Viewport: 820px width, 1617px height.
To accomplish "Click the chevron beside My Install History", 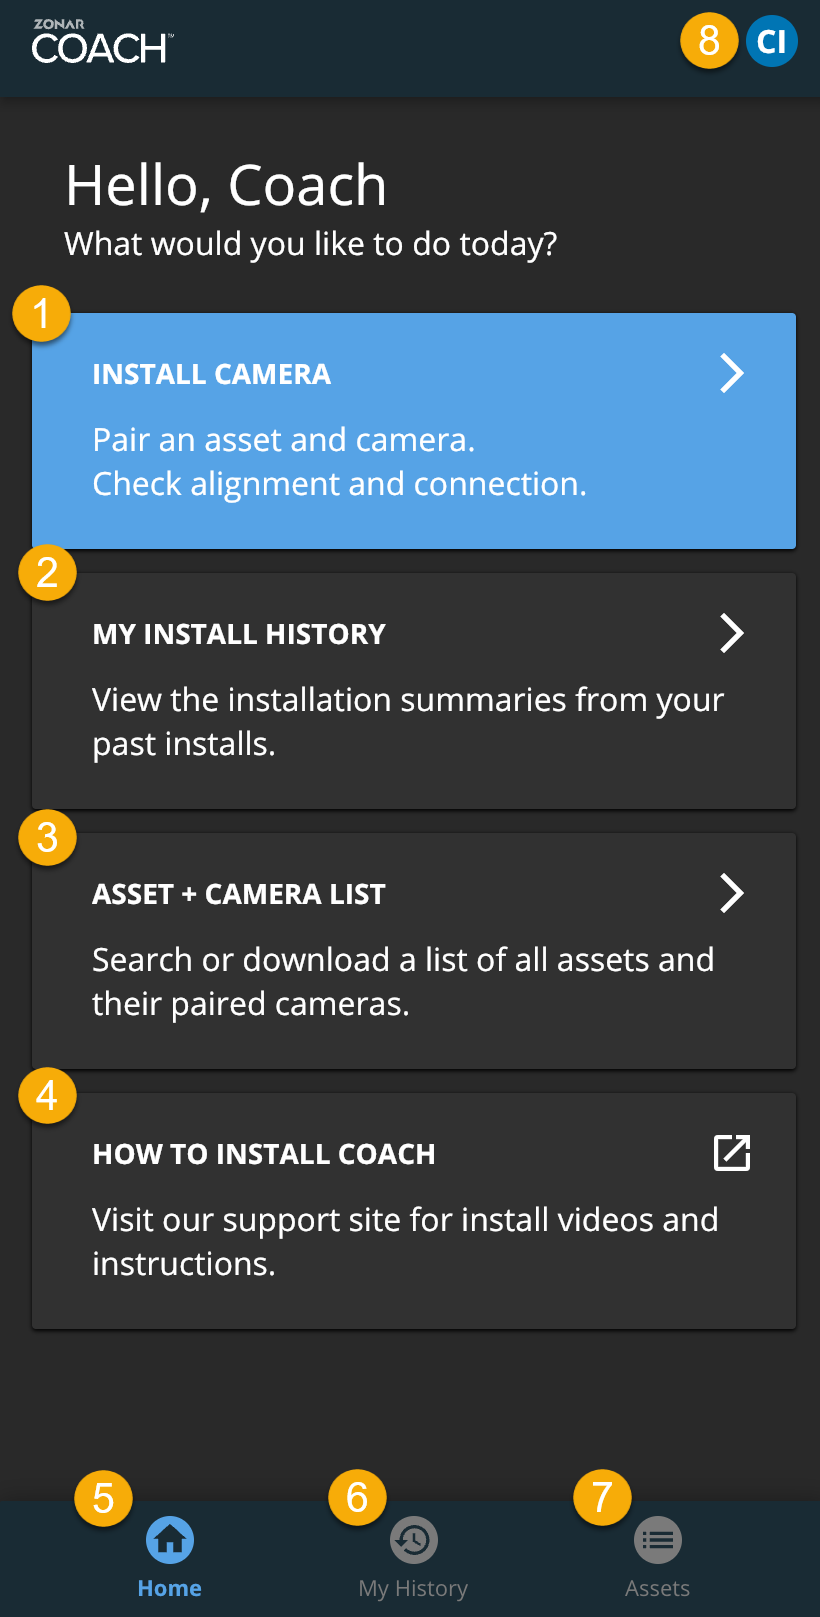I will pyautogui.click(x=731, y=633).
